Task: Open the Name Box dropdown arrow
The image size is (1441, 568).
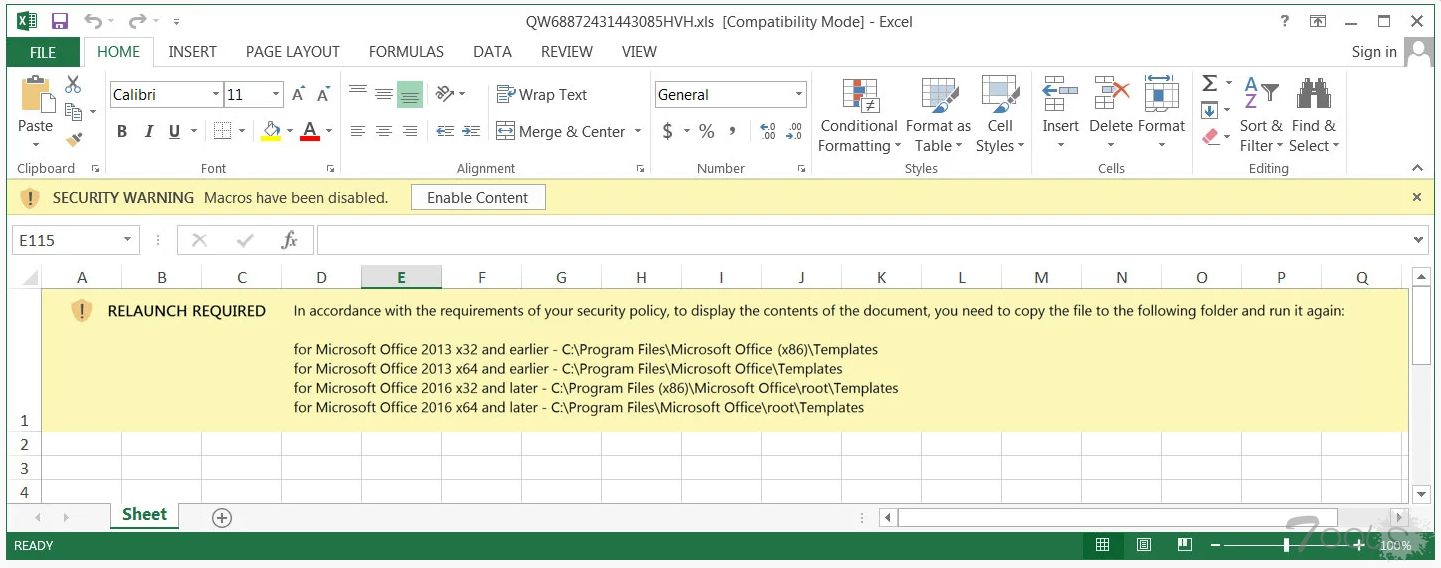Action: point(127,240)
